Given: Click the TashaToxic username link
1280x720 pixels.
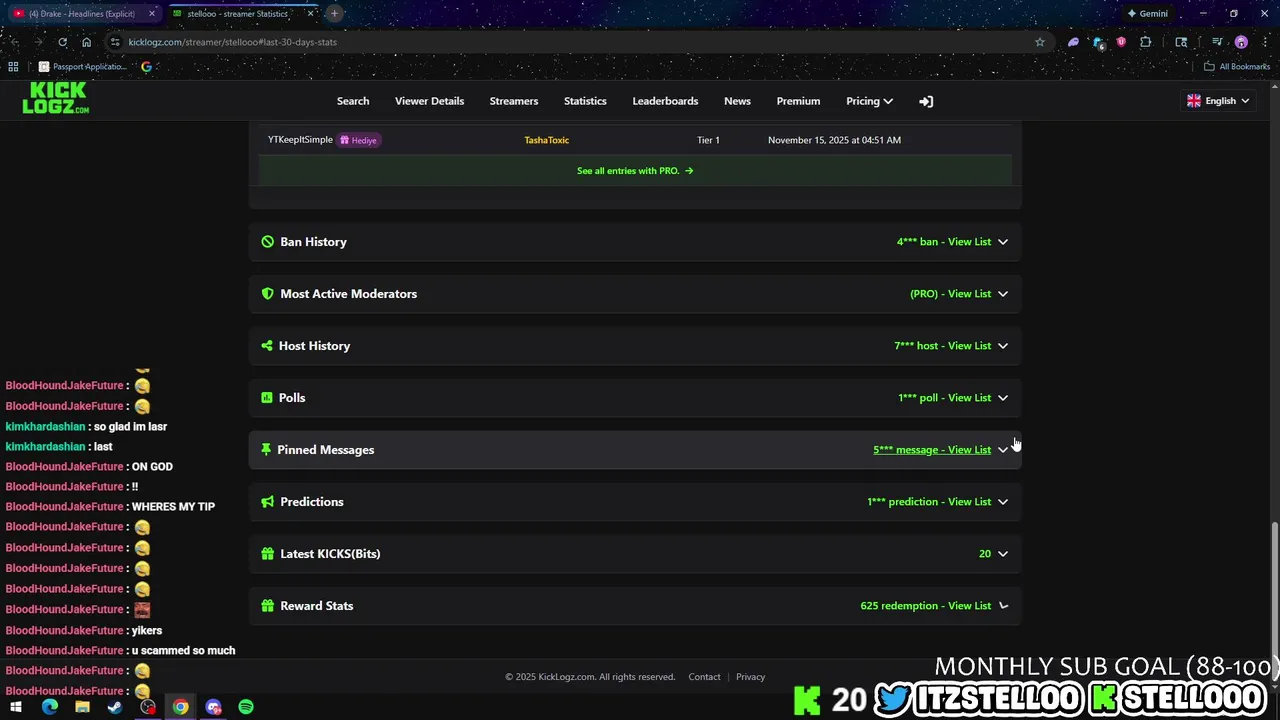Looking at the screenshot, I should [x=546, y=140].
